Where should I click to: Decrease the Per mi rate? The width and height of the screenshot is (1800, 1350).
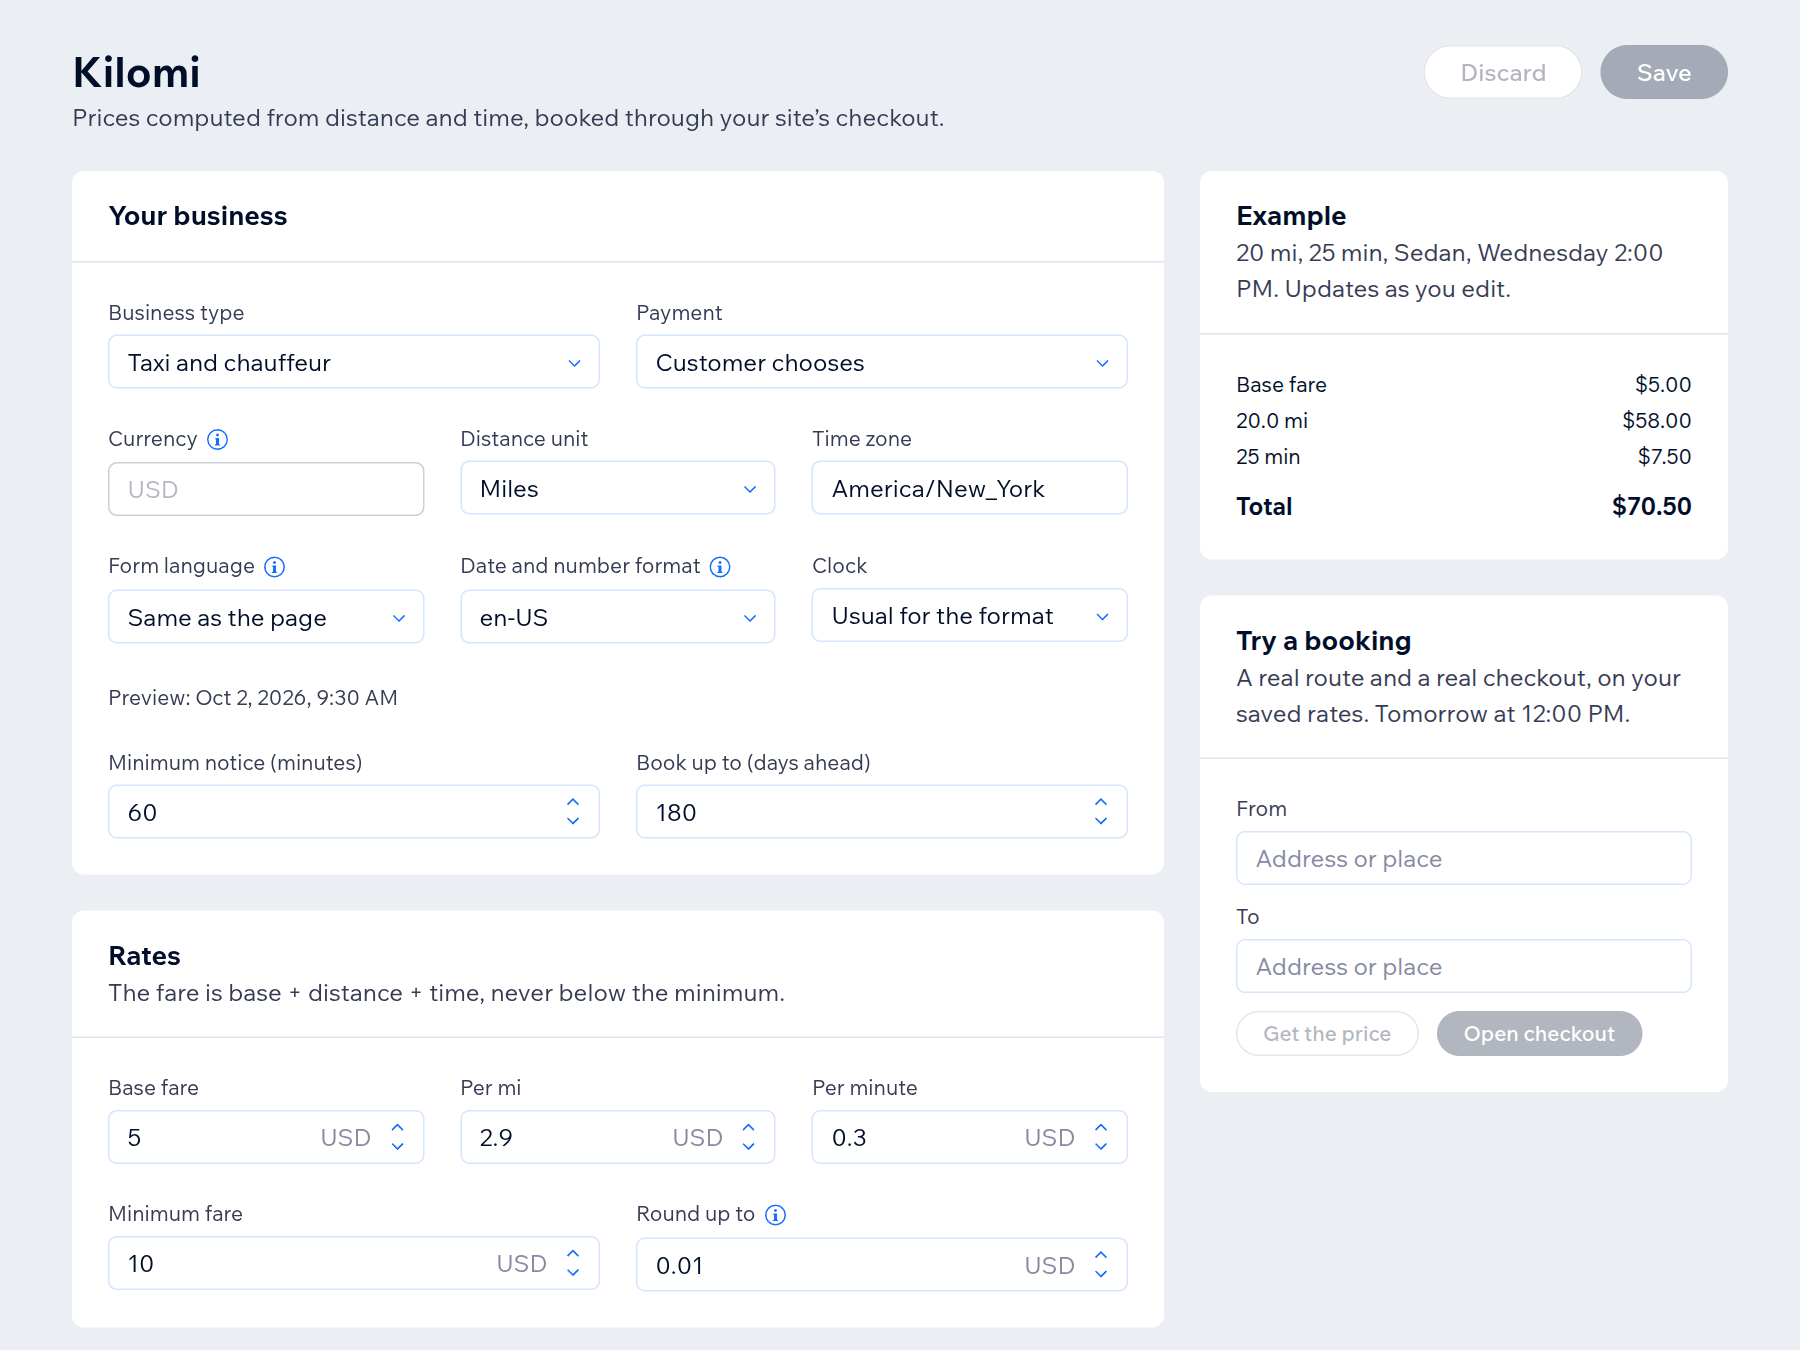(x=749, y=1146)
